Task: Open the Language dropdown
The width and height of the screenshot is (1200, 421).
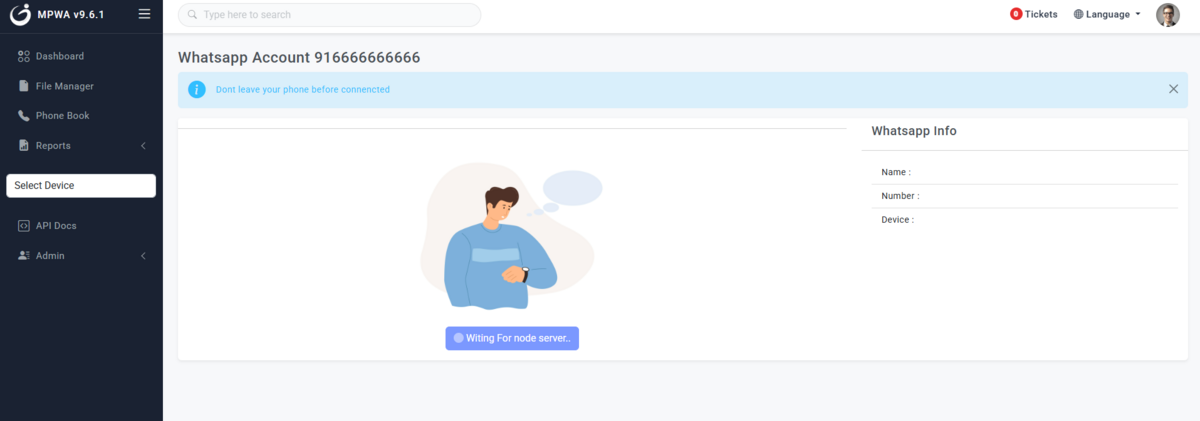Action: tap(1107, 14)
